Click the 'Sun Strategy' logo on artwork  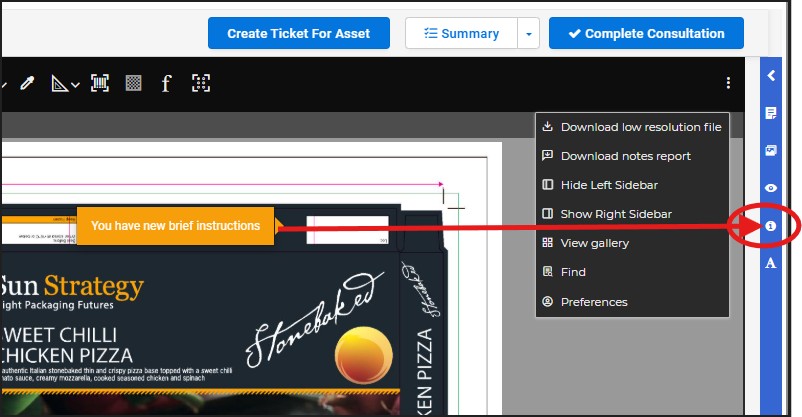(x=72, y=292)
